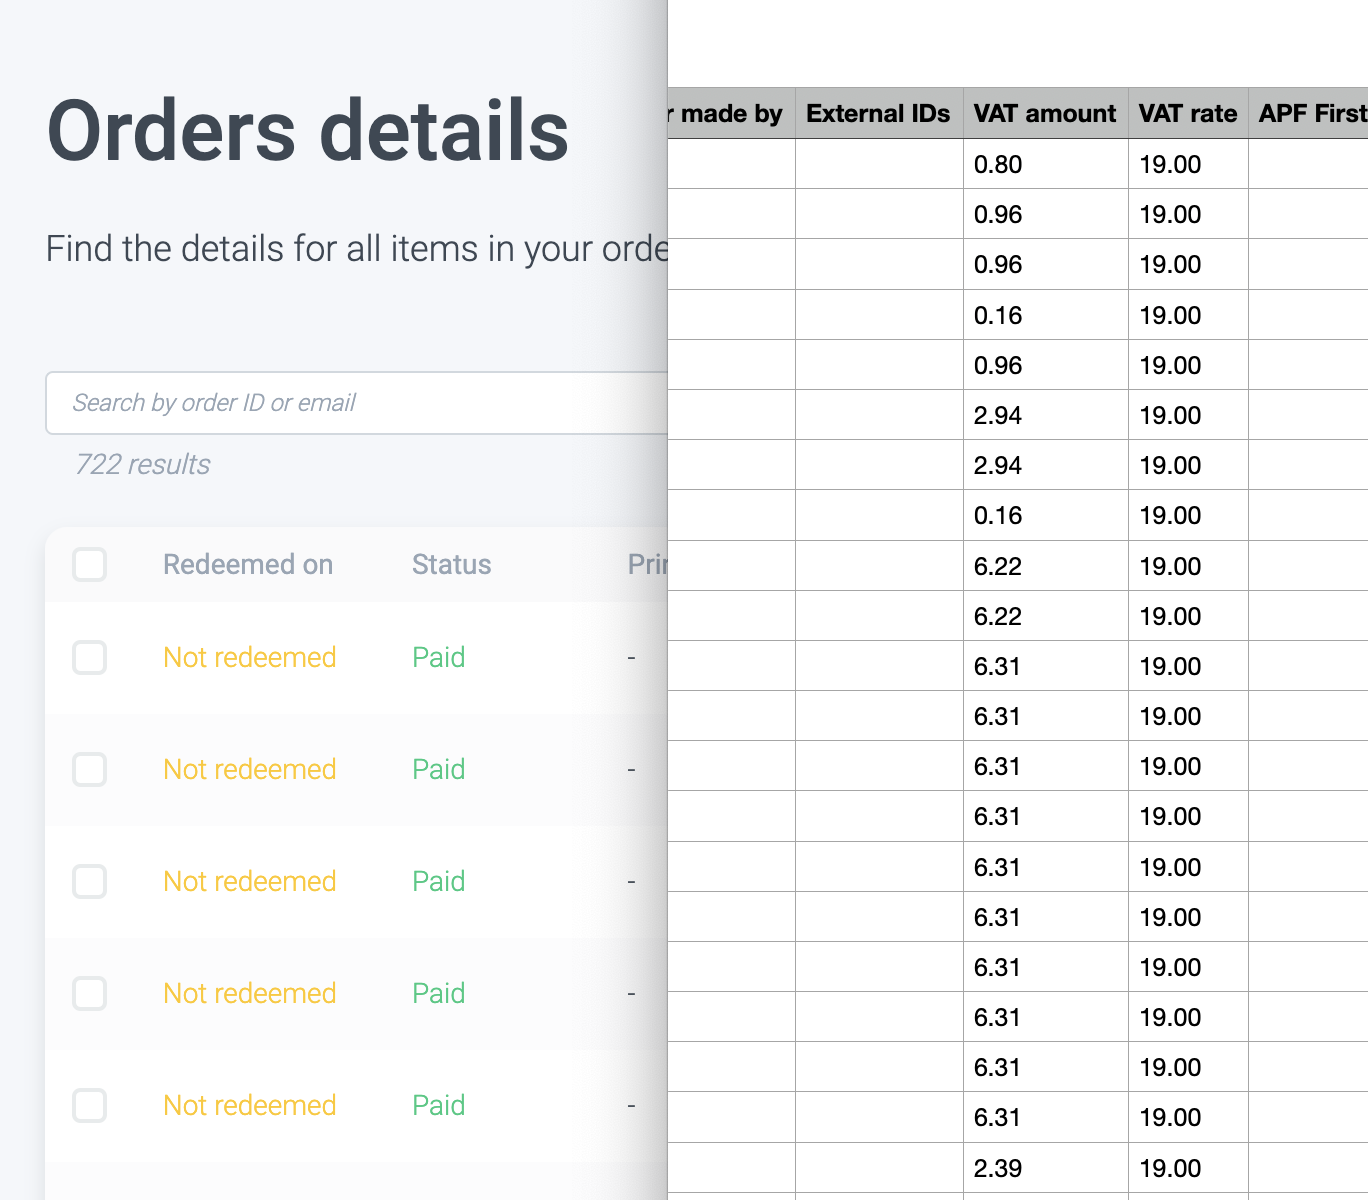Select the VAT rate column header
1368x1200 pixels.
1188,114
